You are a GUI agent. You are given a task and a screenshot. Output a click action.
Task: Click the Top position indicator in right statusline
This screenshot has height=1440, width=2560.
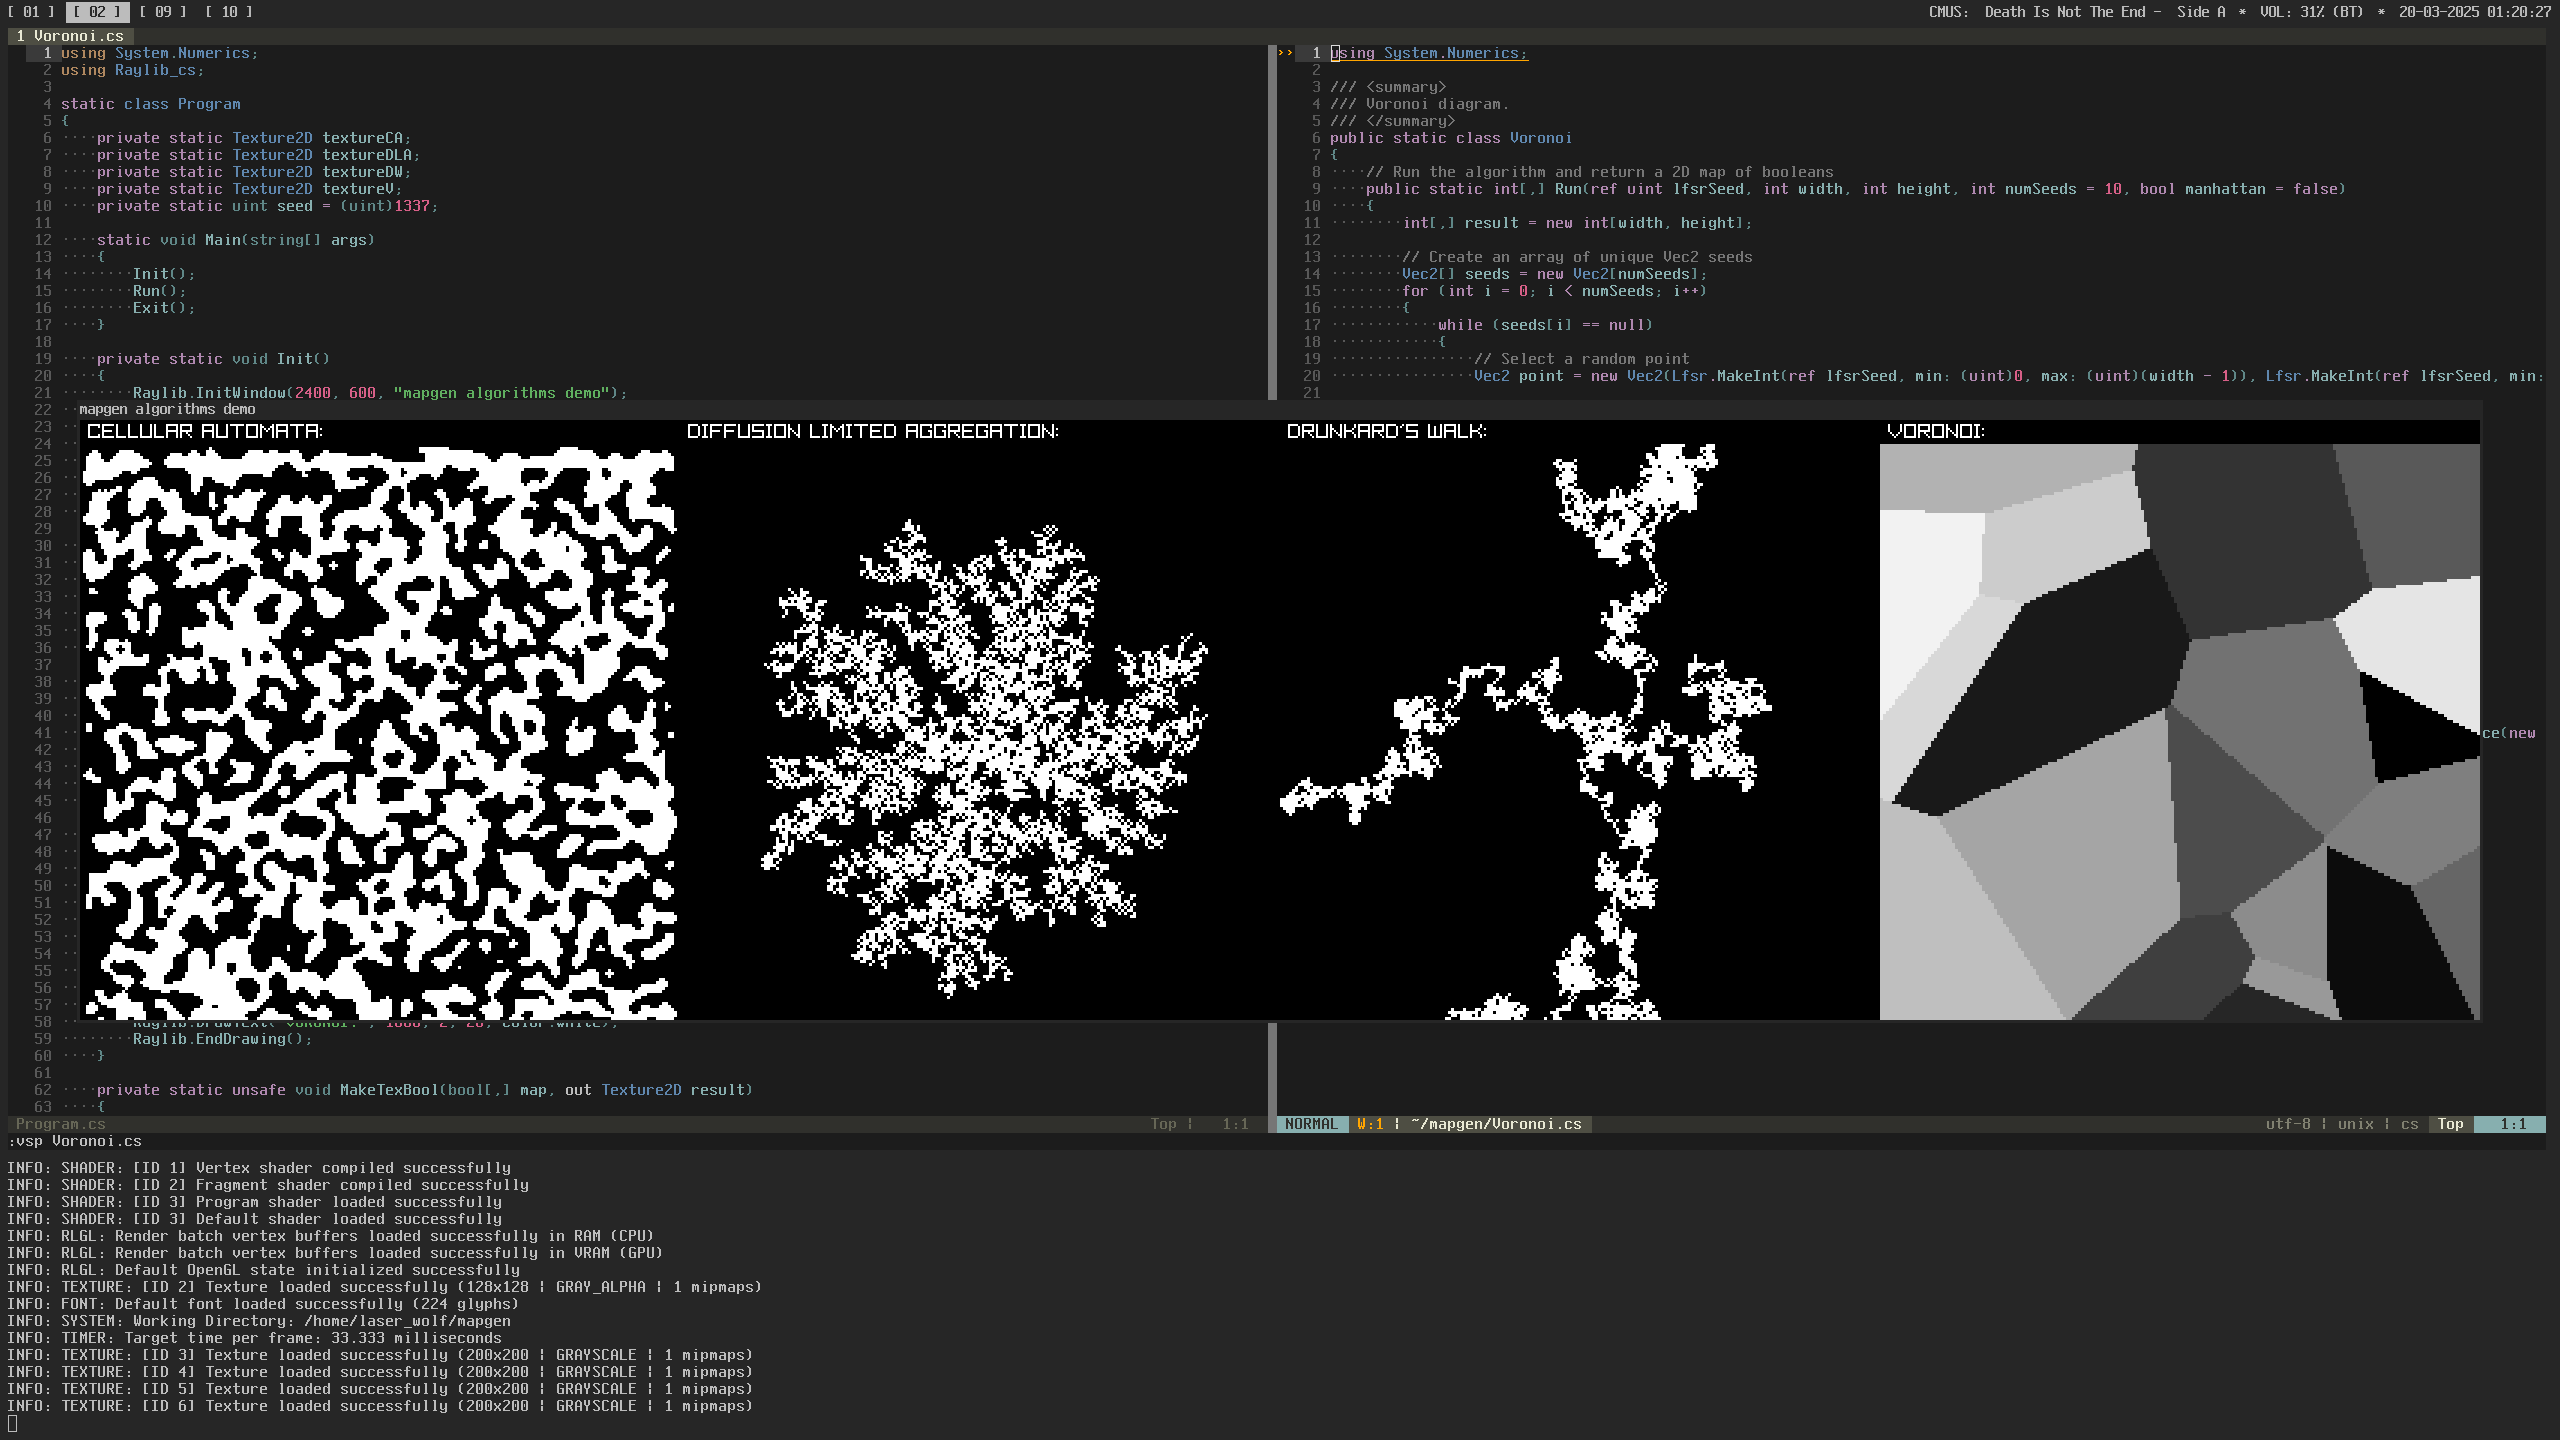2451,1124
